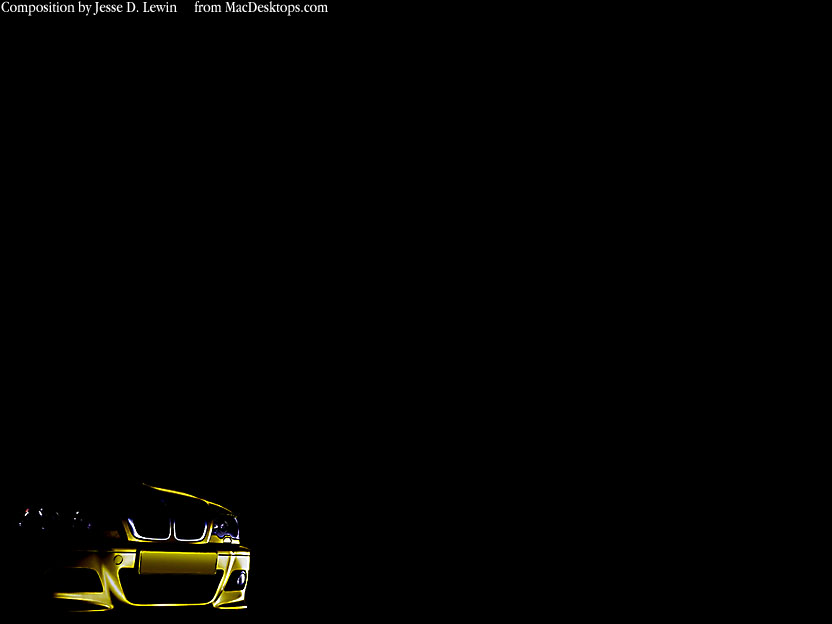The height and width of the screenshot is (624, 832).
Task: Click the "from MacDesktops.com" text
Action: pyautogui.click(x=261, y=8)
